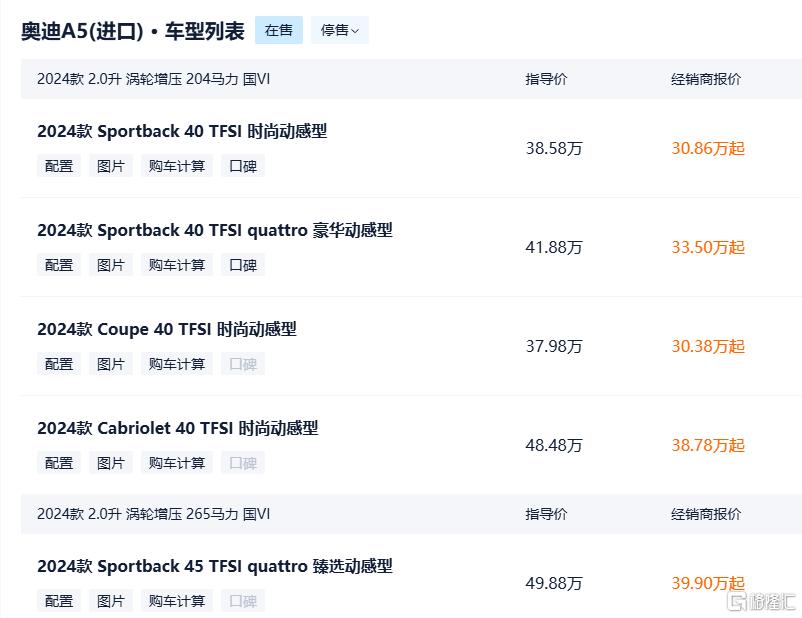Open 2024款 Coupe 40 TFSI 时尚动感型 title
The height and width of the screenshot is (618, 802).
click(167, 329)
